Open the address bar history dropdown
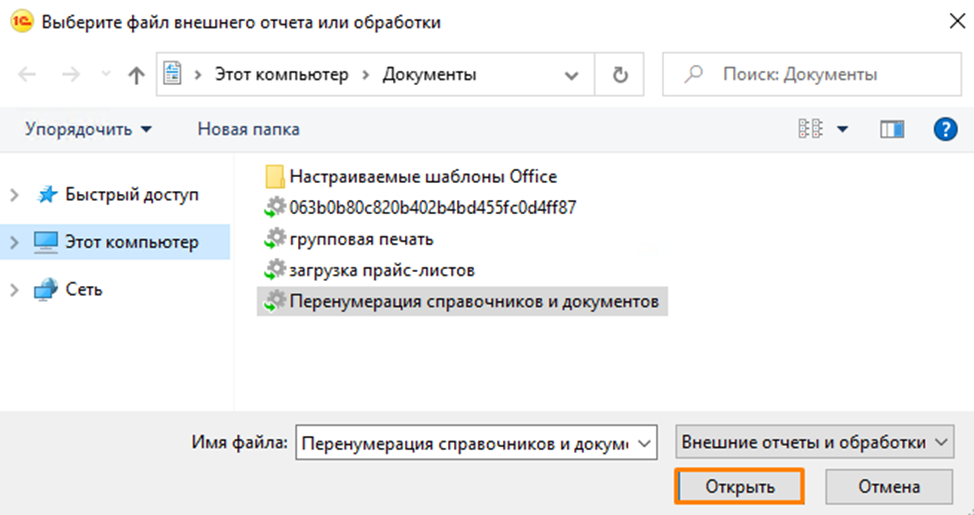 tap(572, 75)
